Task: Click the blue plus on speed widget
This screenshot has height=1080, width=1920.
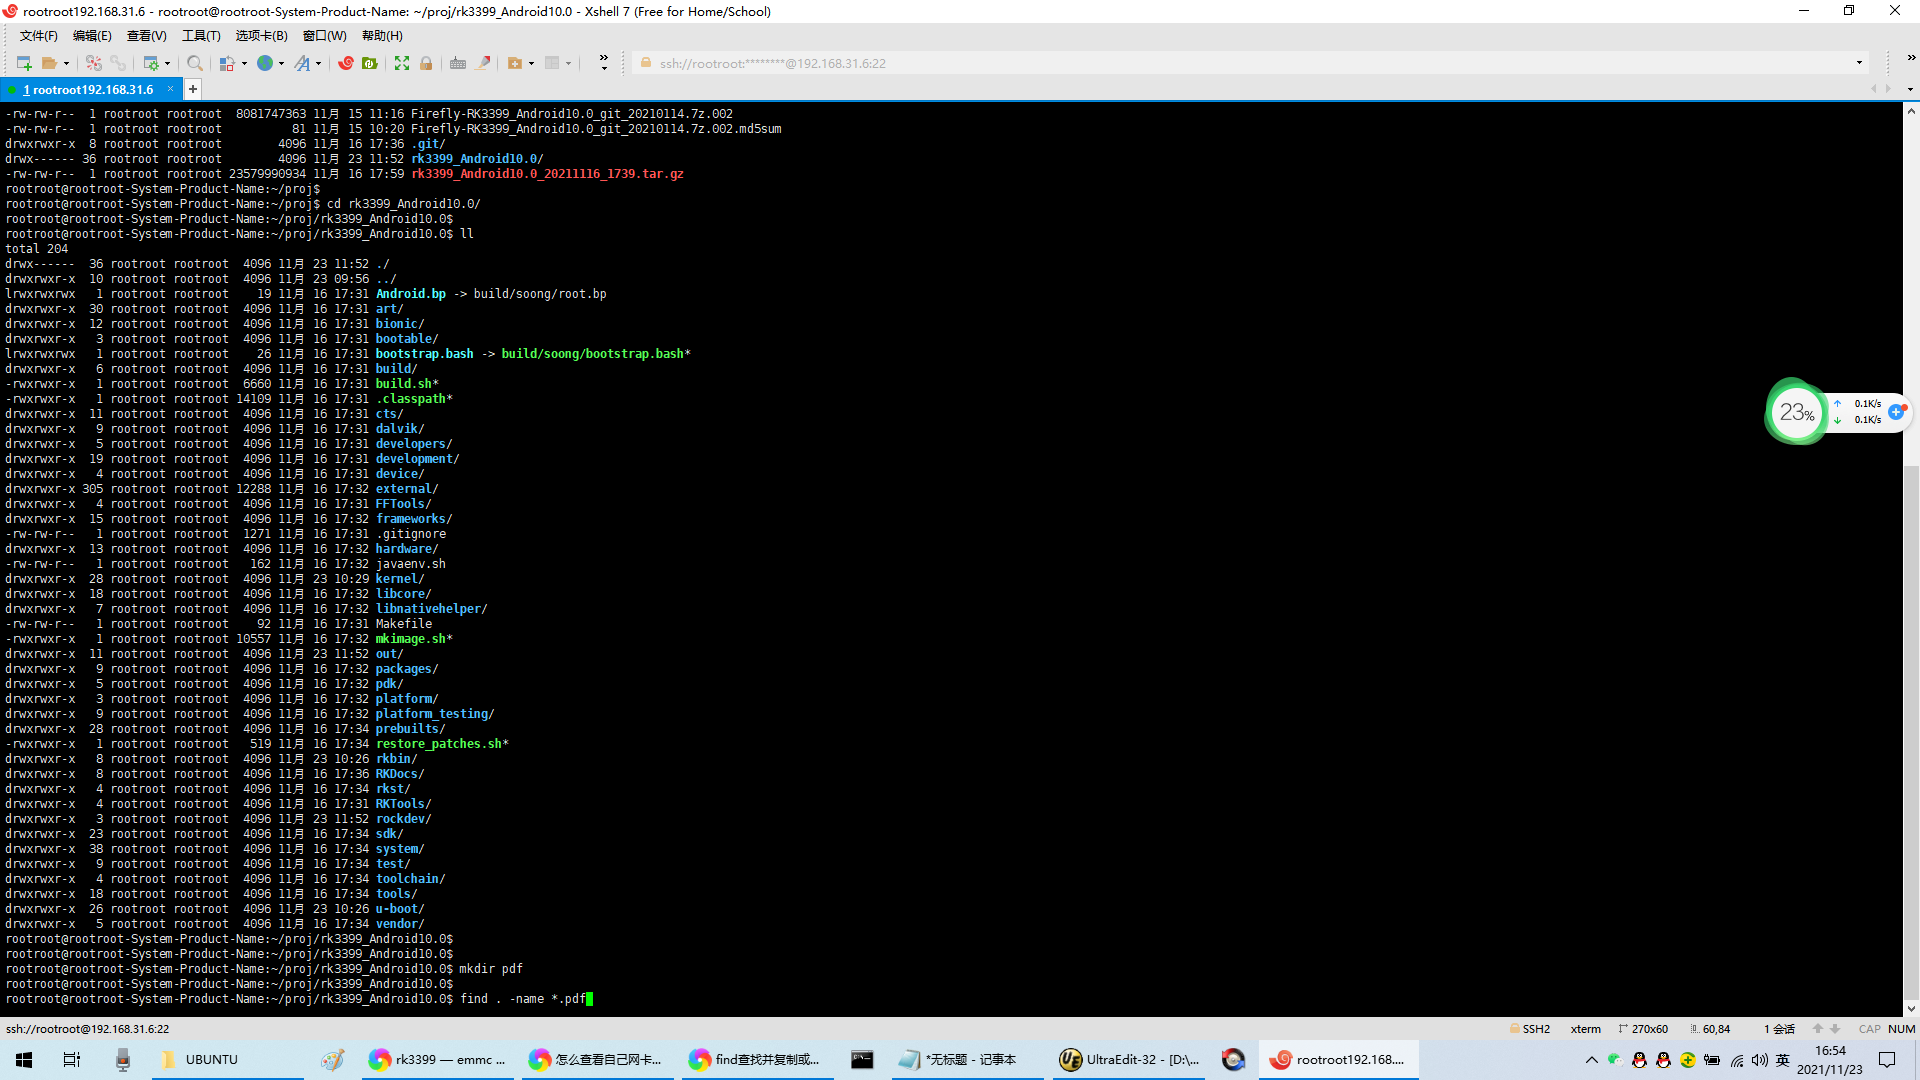Action: tap(1896, 411)
